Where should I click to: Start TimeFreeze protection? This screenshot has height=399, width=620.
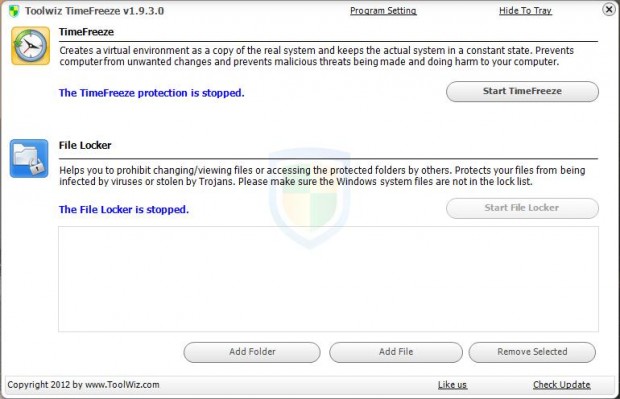tap(522, 91)
